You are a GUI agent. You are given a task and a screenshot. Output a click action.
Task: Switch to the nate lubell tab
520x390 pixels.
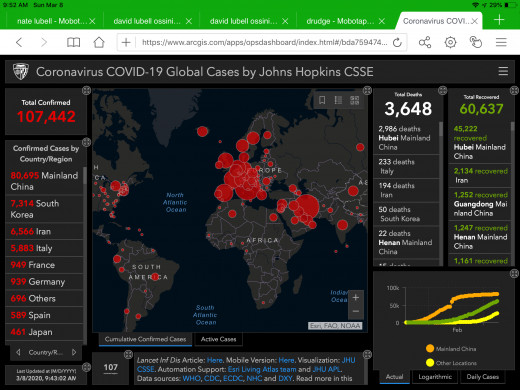52,21
